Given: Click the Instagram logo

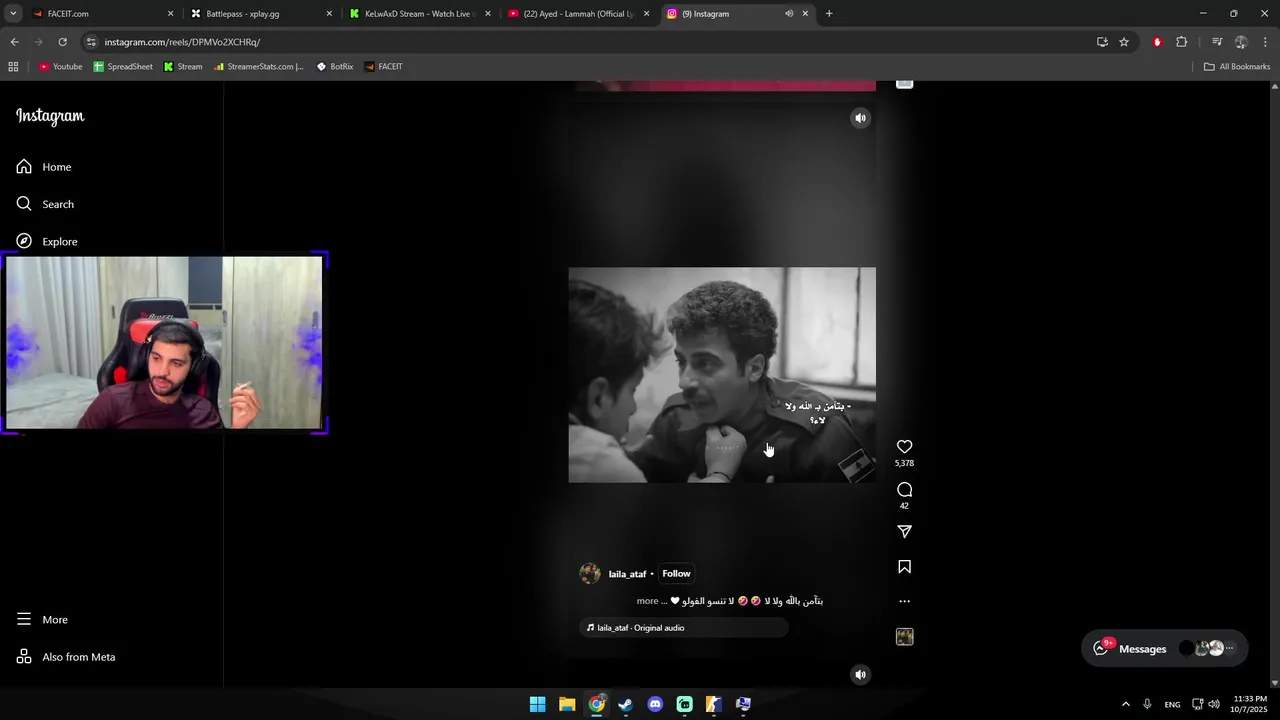Looking at the screenshot, I should [x=50, y=116].
